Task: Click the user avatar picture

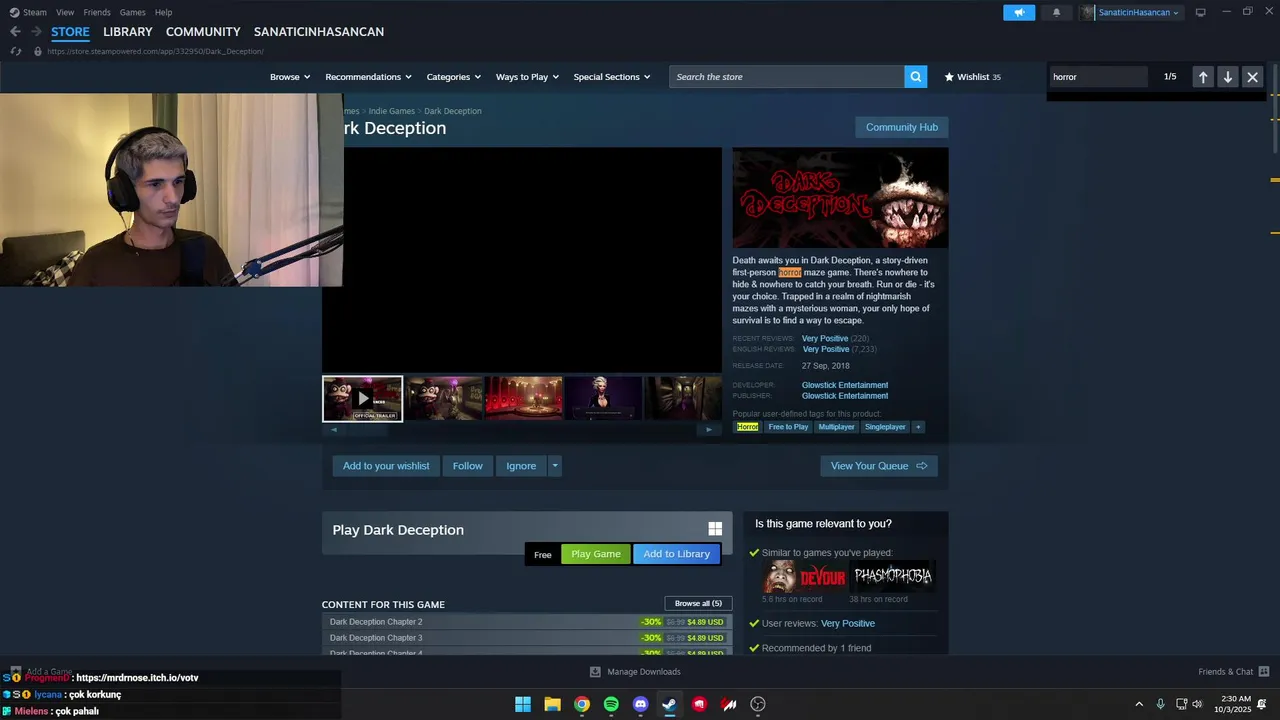Action: tap(1087, 12)
